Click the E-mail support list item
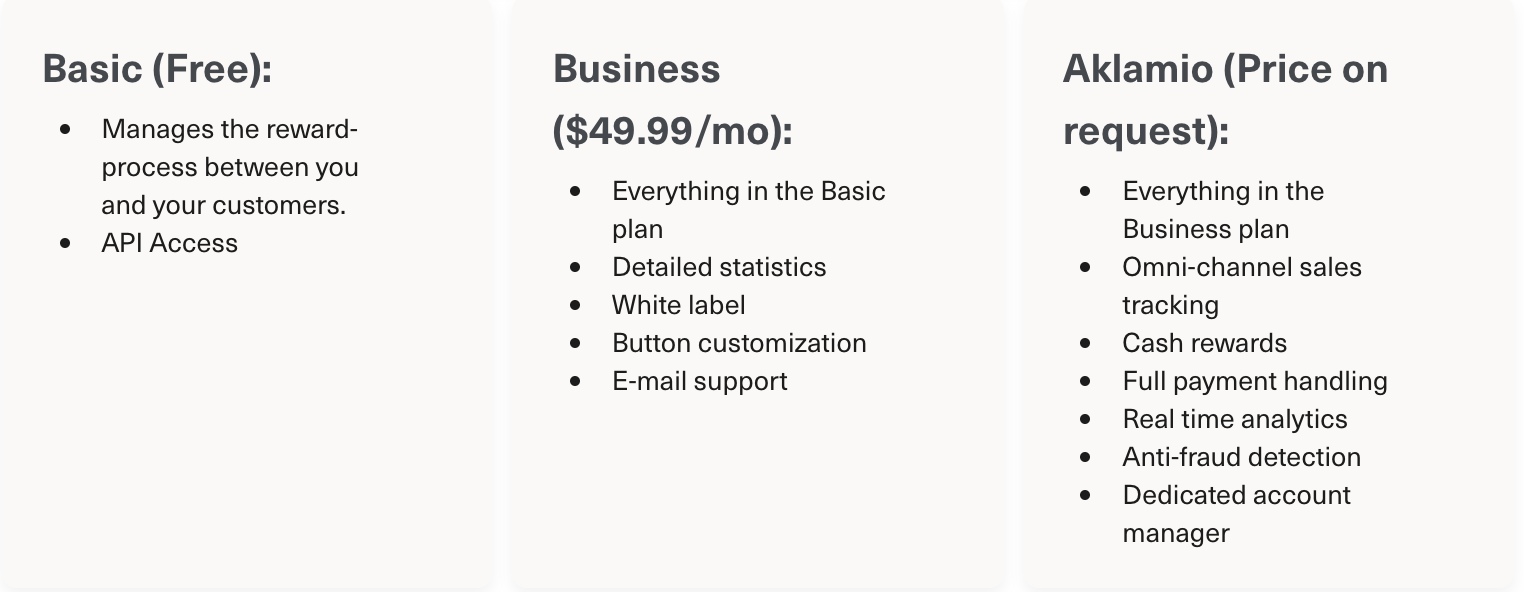This screenshot has height=592, width=1524. 699,381
